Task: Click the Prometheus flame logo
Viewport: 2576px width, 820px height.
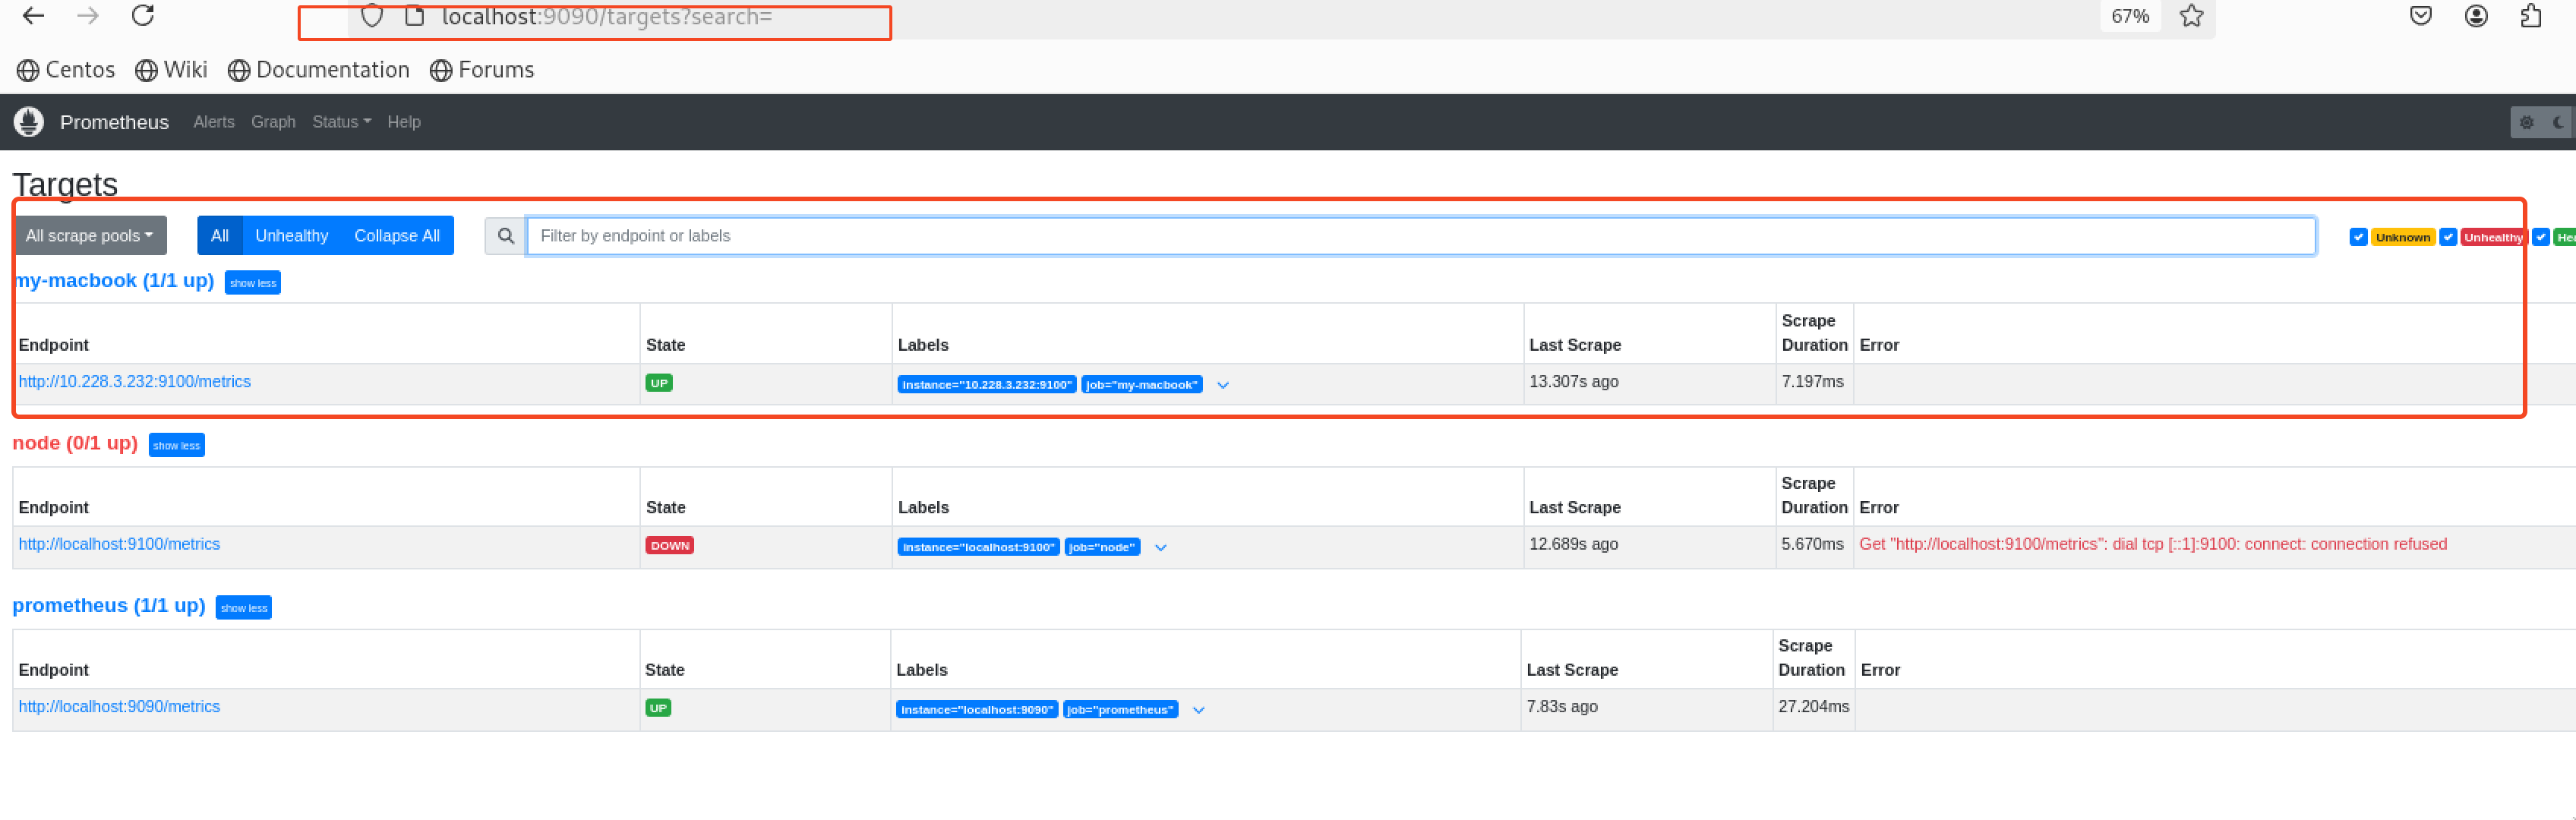Action: pyautogui.click(x=29, y=122)
